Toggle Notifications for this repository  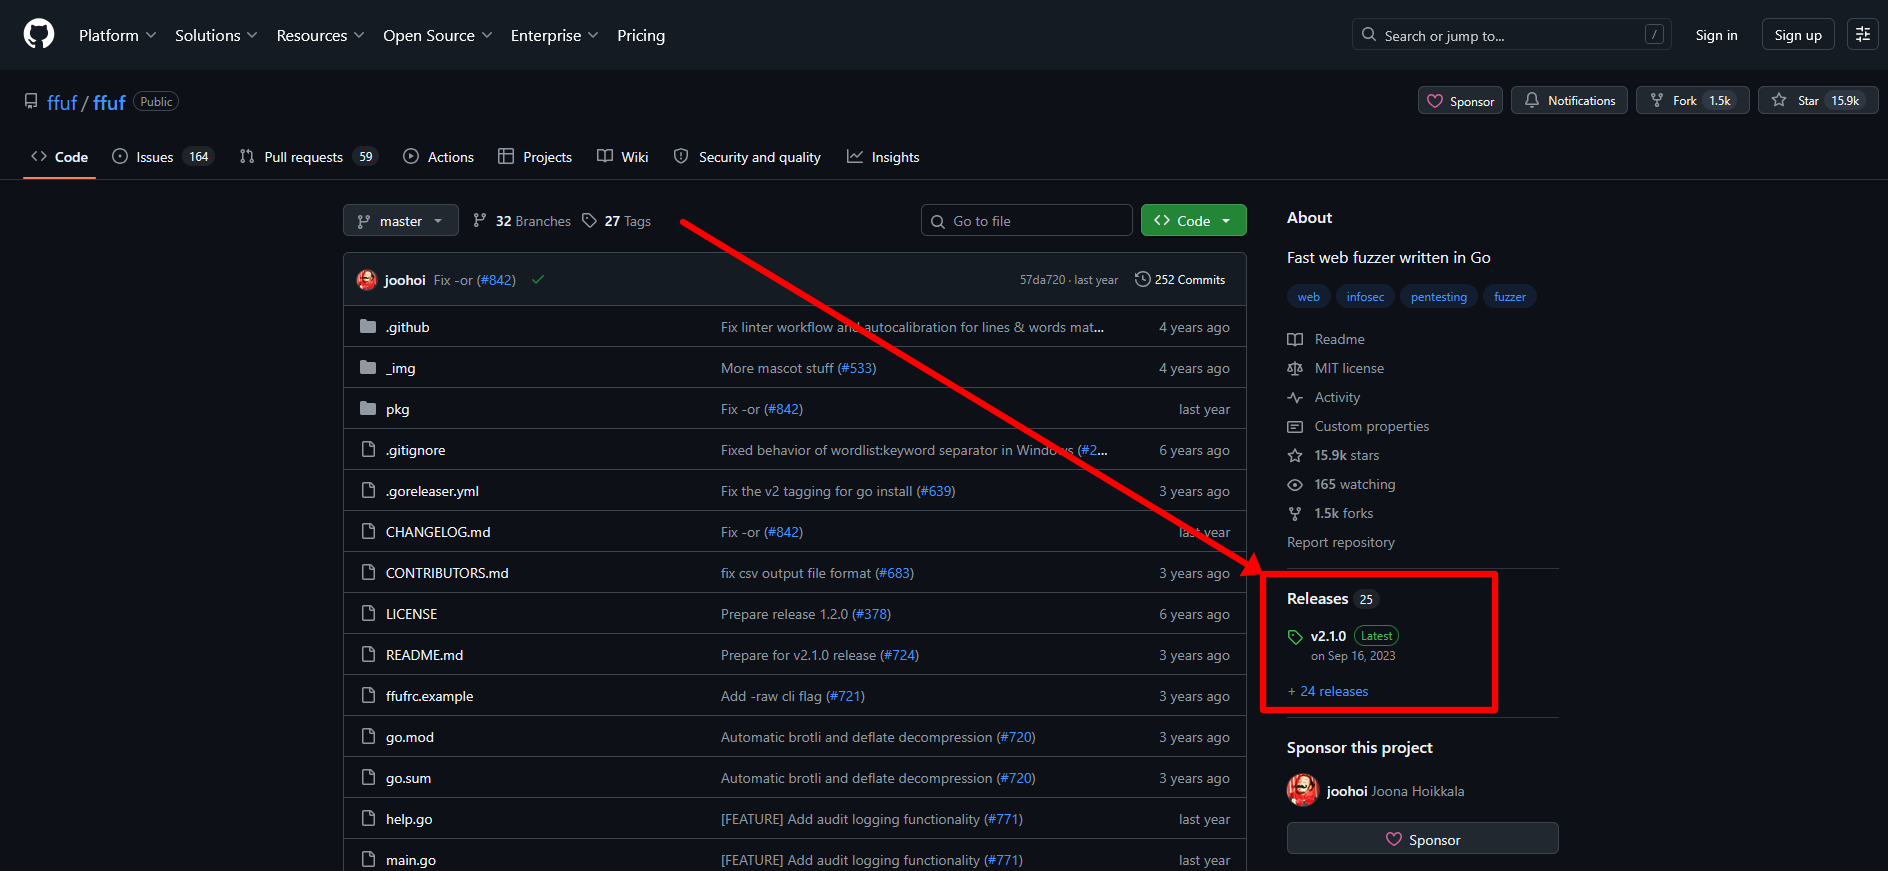click(x=1569, y=101)
